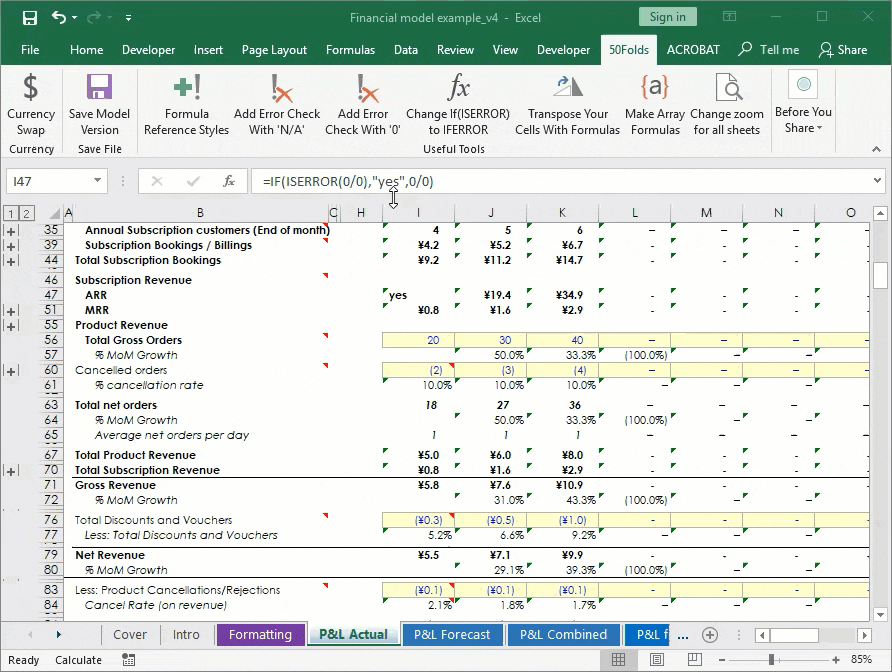Click Change zoom for all sheets icon
This screenshot has width=892, height=672.
pos(727,87)
